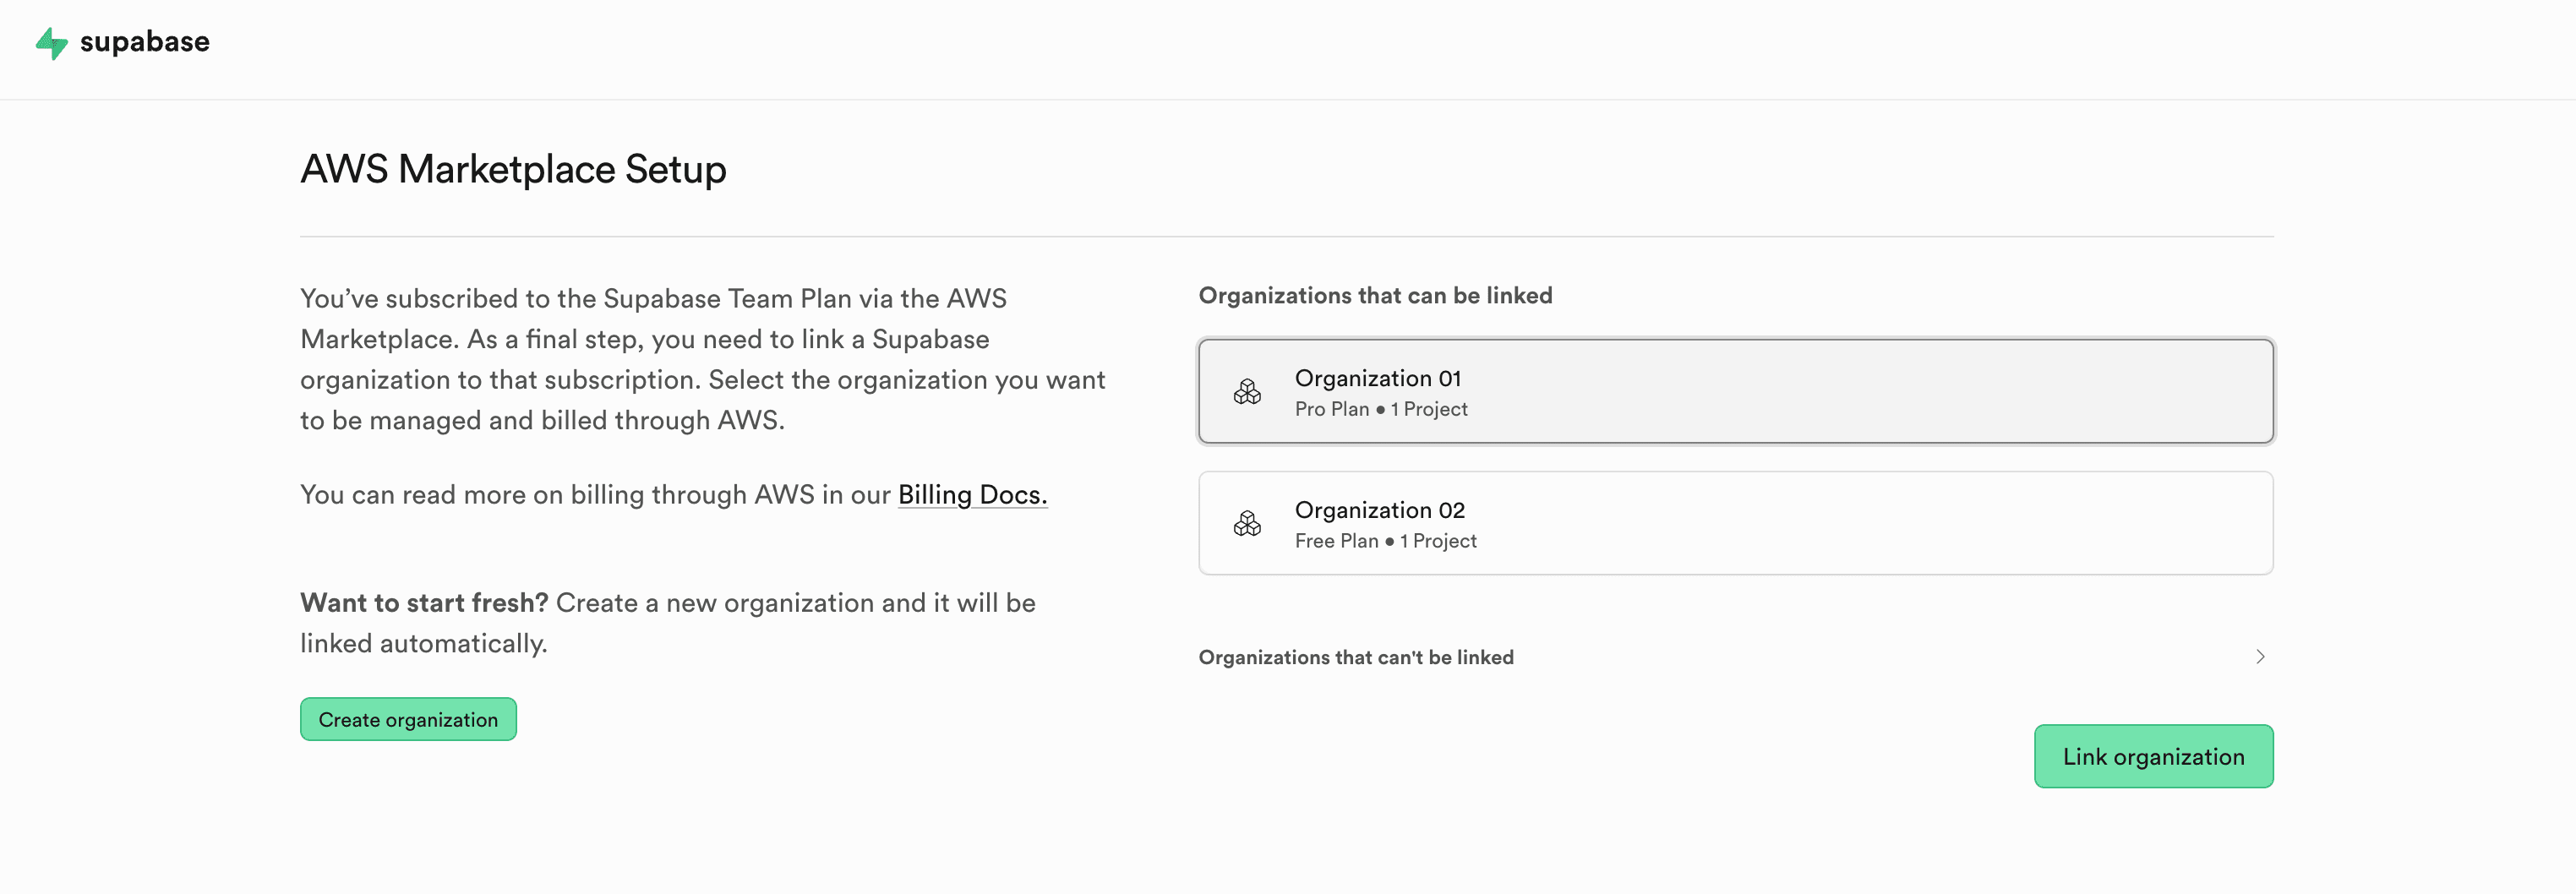This screenshot has height=894, width=2576.
Task: Click the Organization 02 name label
Action: [1379, 510]
